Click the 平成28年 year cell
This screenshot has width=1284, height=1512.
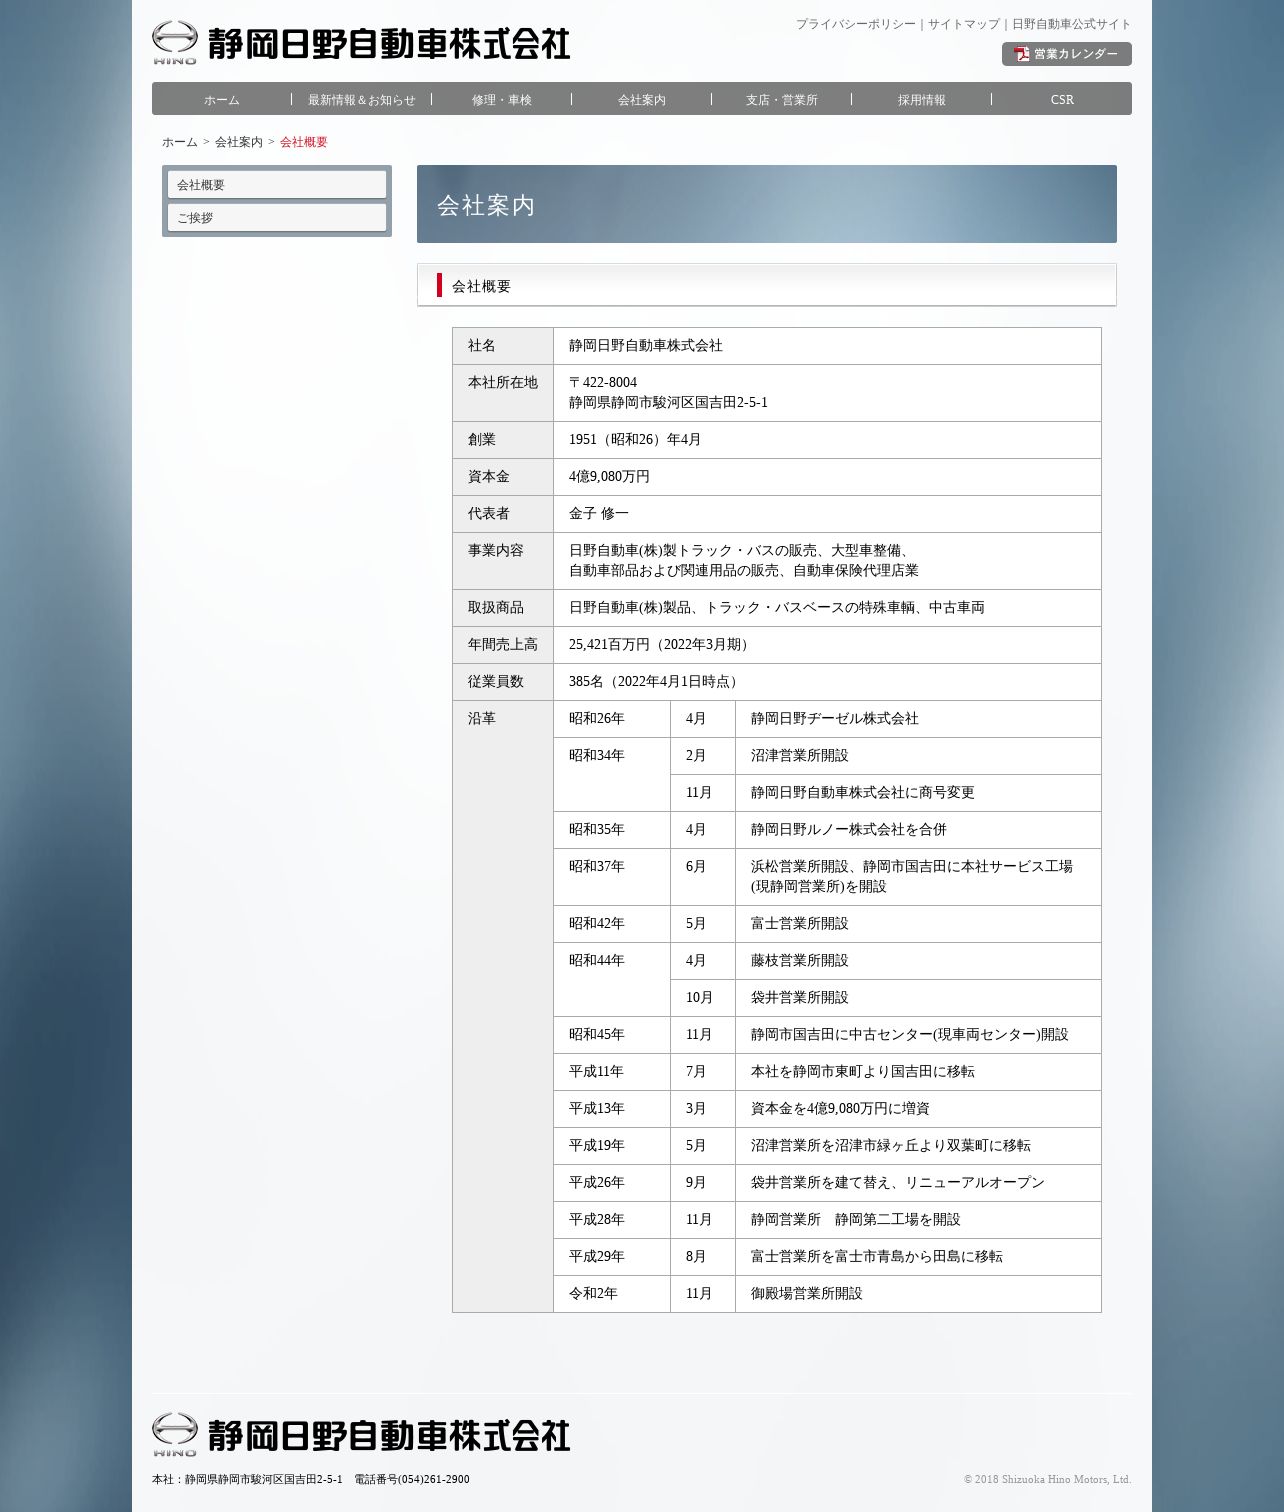tap(612, 1220)
